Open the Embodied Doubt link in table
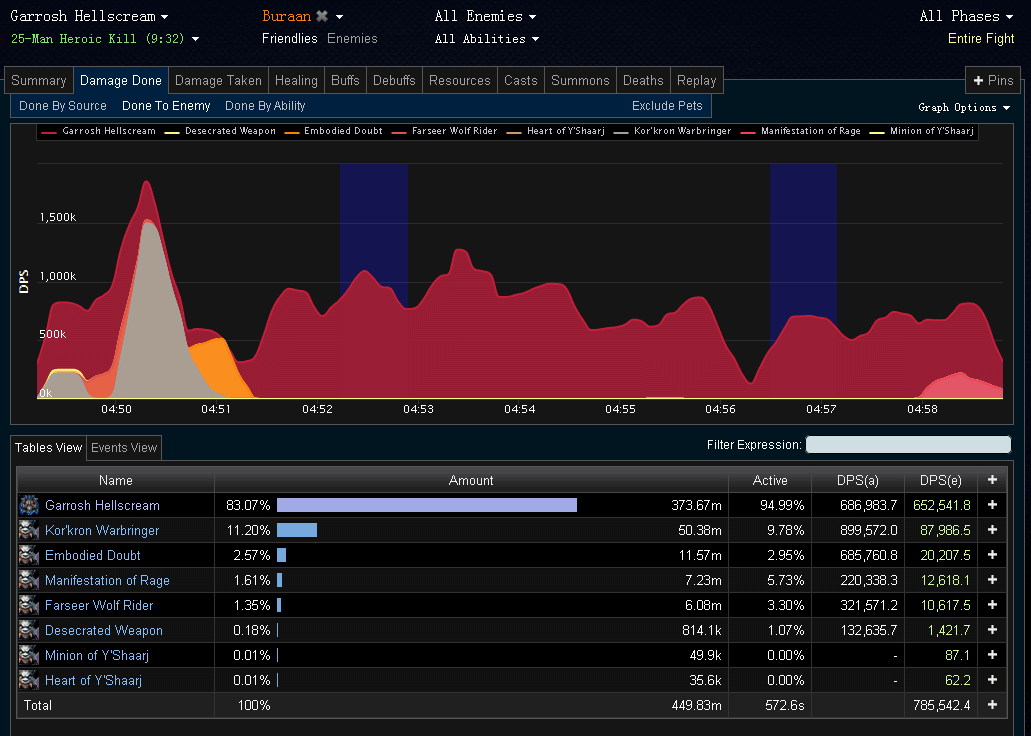Screen dimensions: 1031x736 [x=92, y=556]
